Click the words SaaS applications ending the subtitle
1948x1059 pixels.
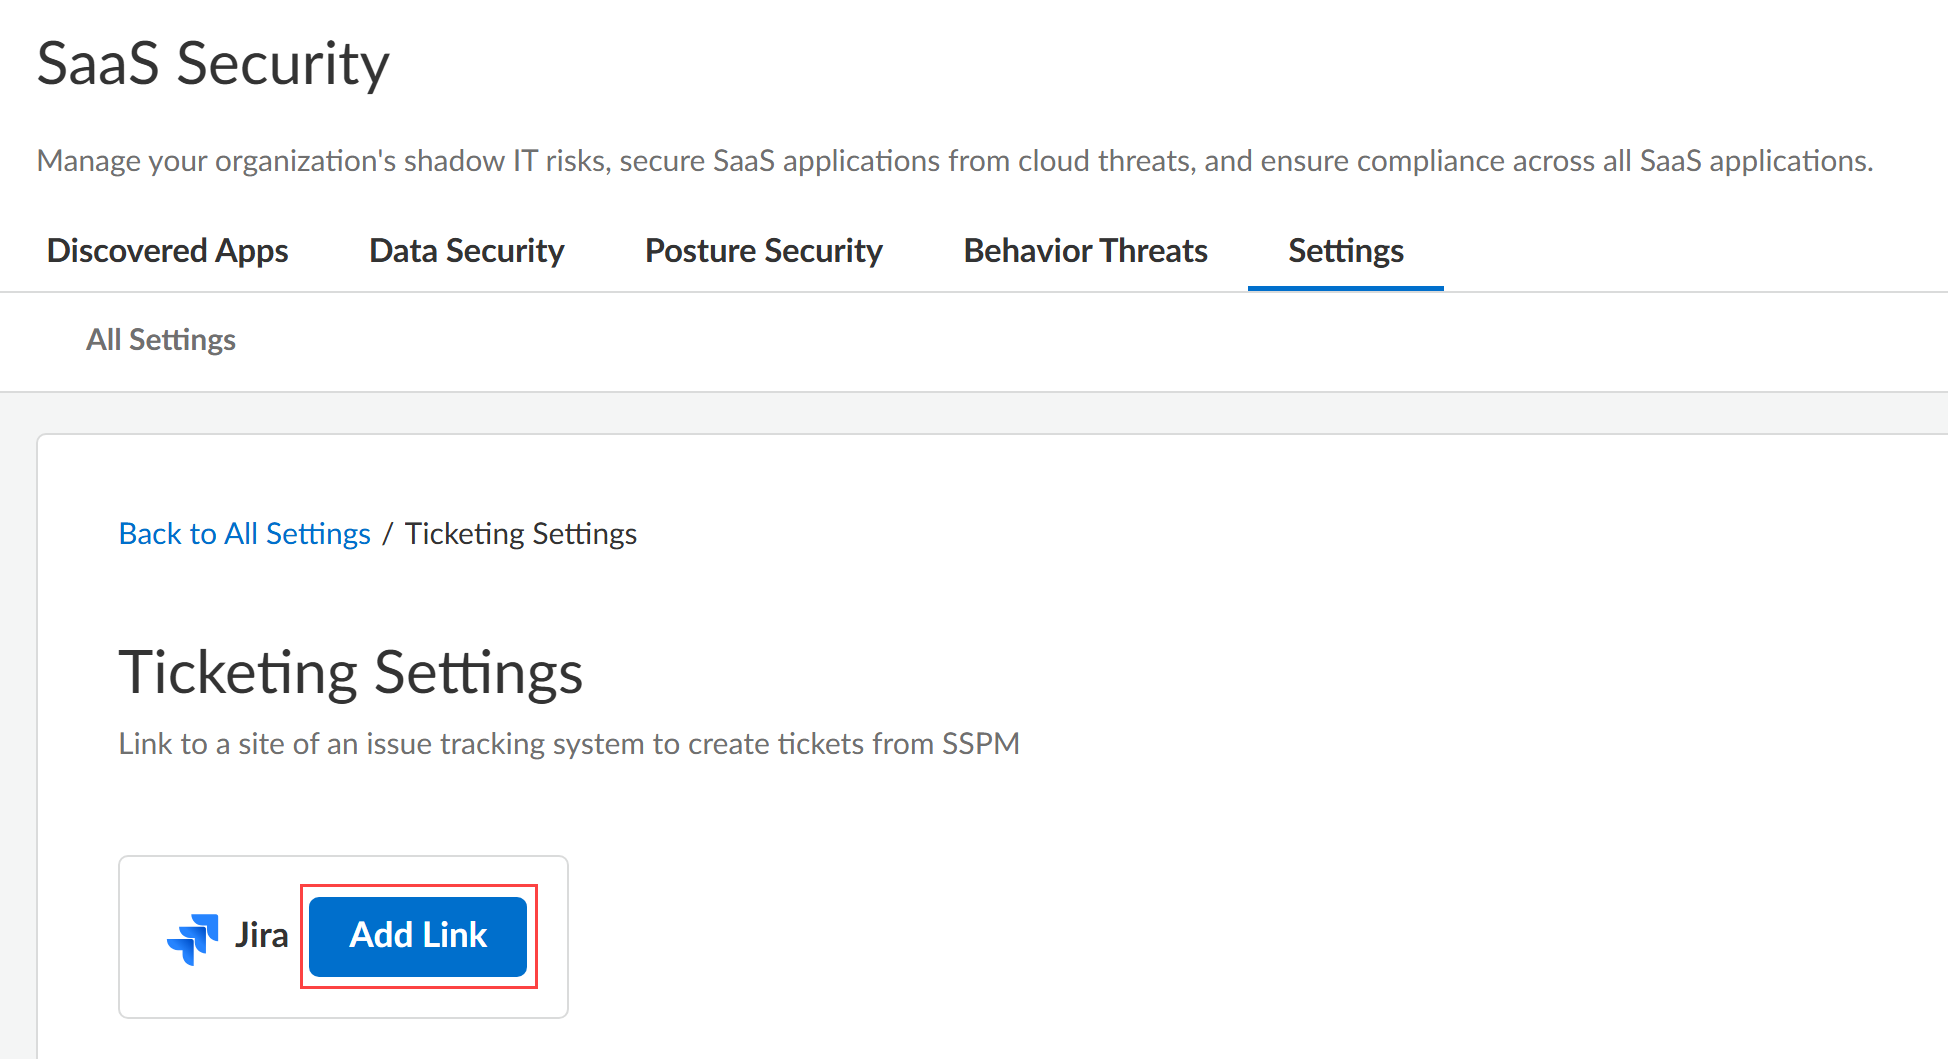click(x=1755, y=161)
